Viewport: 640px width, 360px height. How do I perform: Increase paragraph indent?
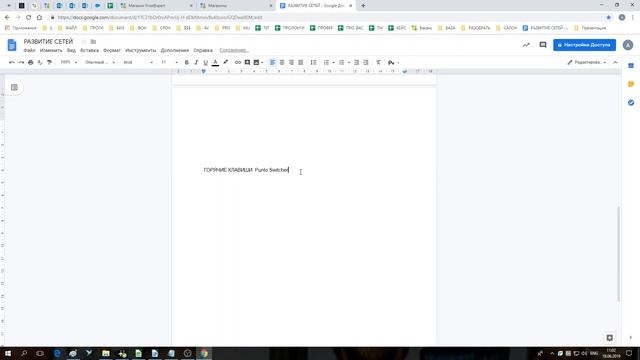coord(366,62)
